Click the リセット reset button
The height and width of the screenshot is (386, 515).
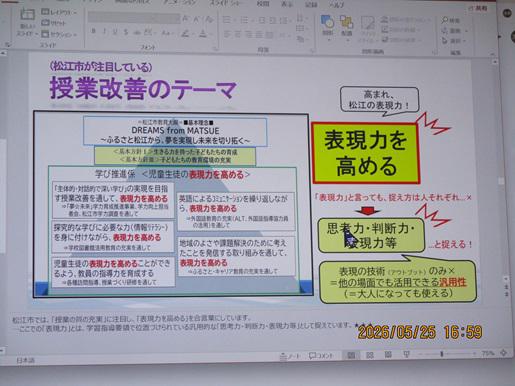[54, 23]
